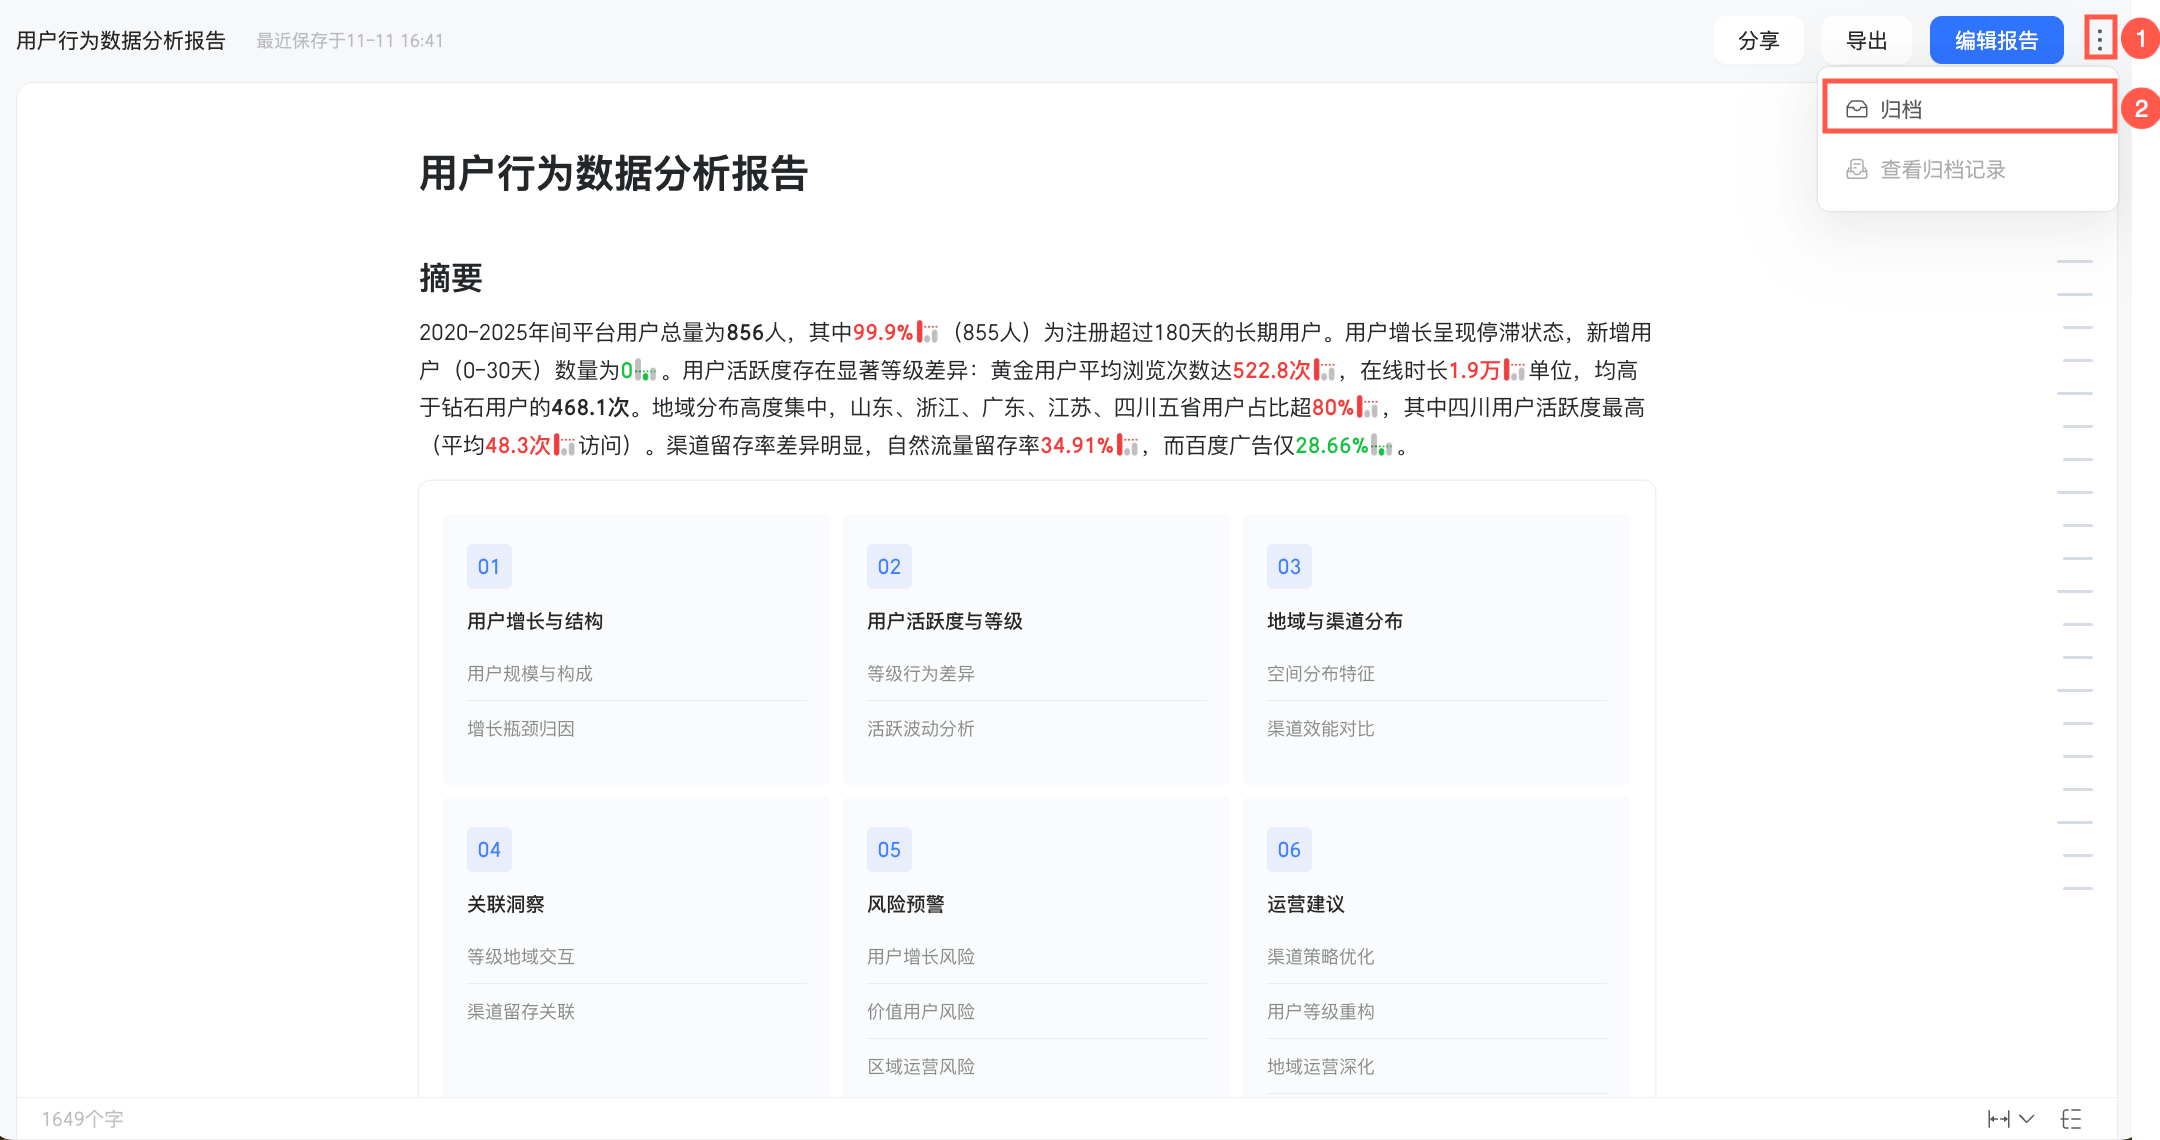Open the three-dot more options menu
2160x1140 pixels.
(x=2099, y=40)
